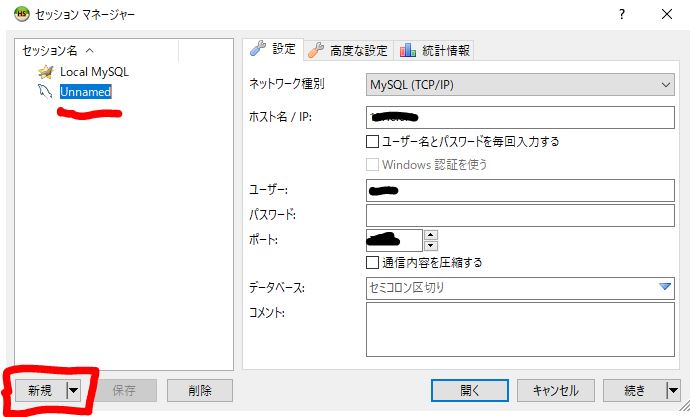Expand the 新規 button dropdown arrow
The image size is (690, 417).
click(x=73, y=390)
